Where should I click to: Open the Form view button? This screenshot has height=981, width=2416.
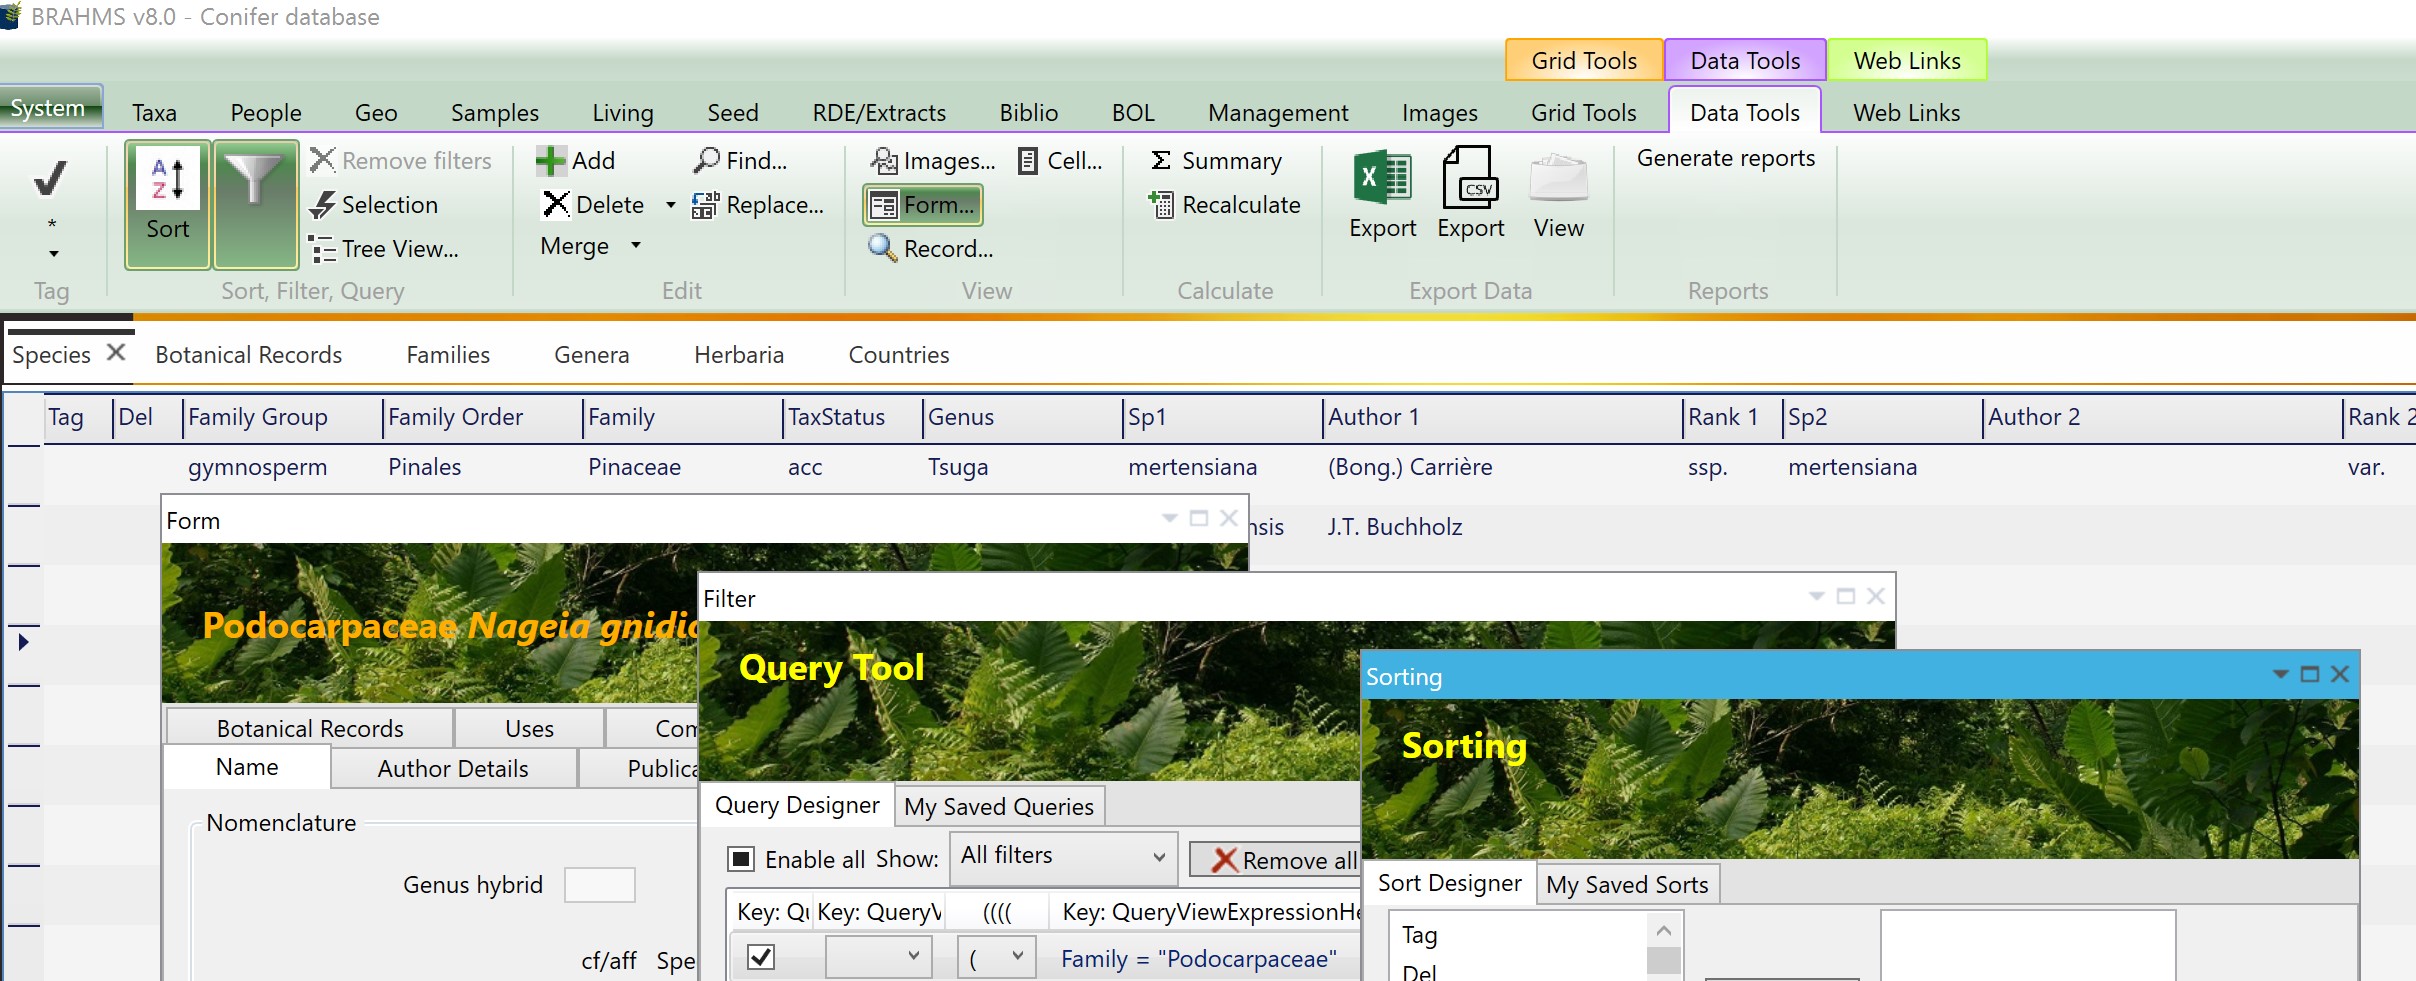[x=922, y=205]
